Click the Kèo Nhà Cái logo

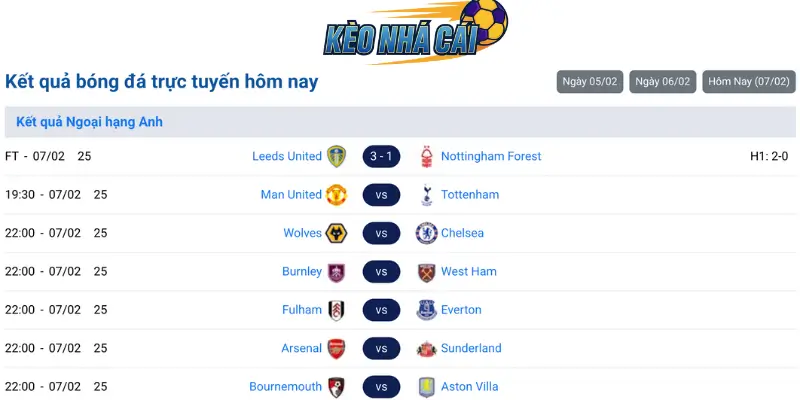tap(414, 32)
